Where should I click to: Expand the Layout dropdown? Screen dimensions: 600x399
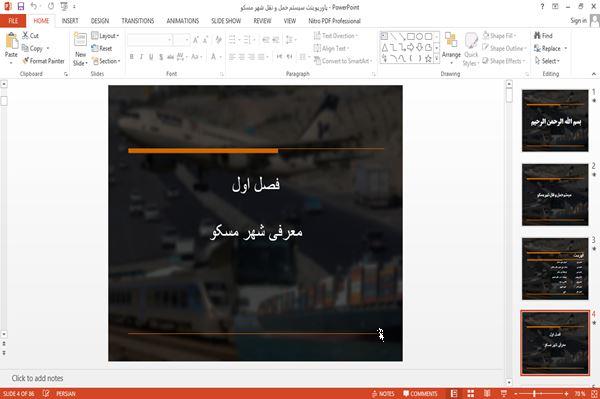105,36
